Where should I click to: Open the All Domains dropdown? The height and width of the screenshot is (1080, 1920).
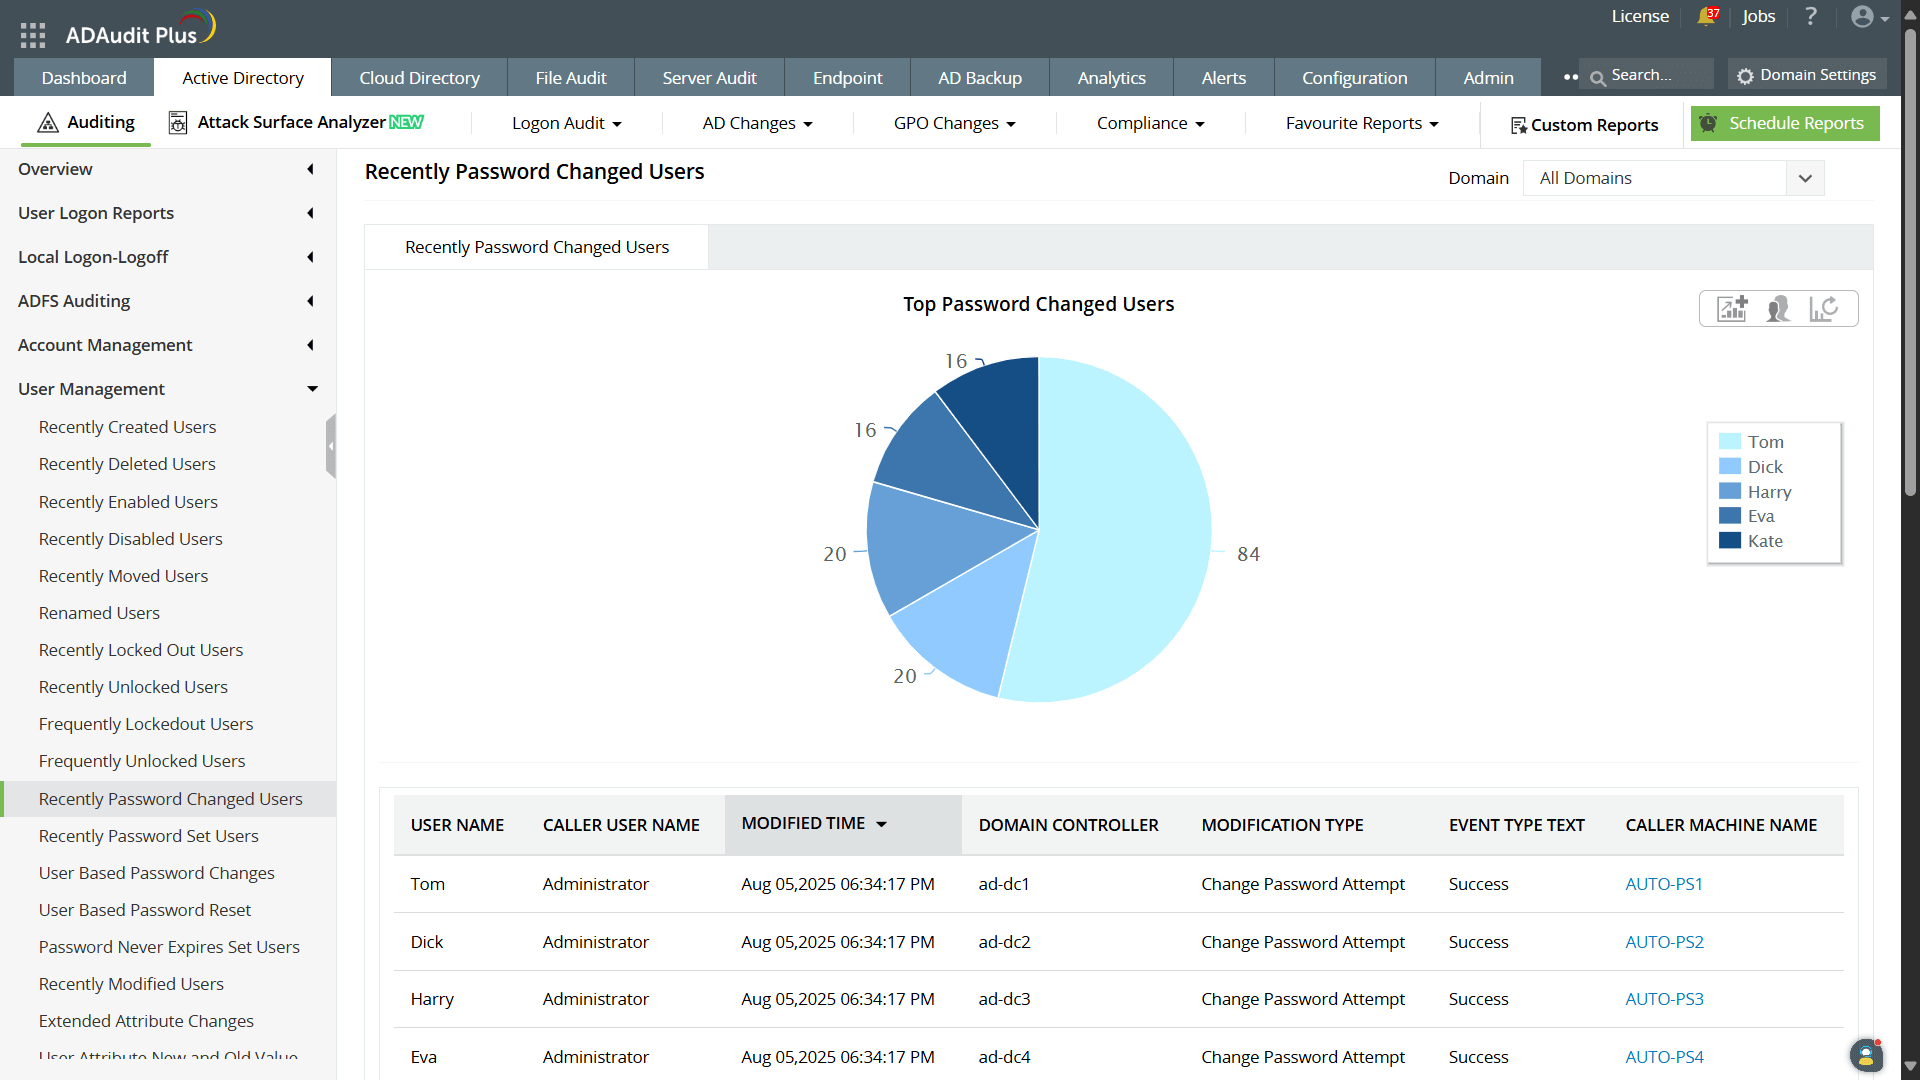[x=1805, y=178]
